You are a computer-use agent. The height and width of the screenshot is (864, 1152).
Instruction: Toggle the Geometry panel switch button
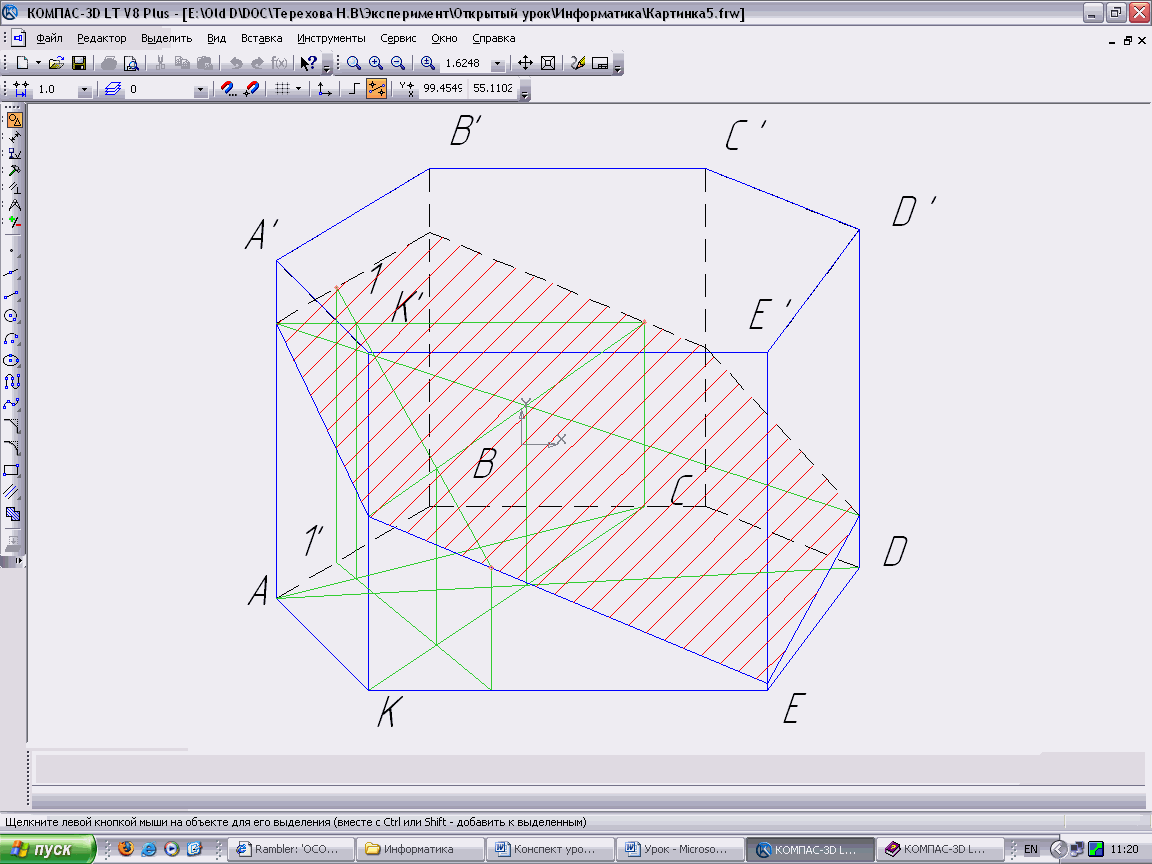(14, 120)
